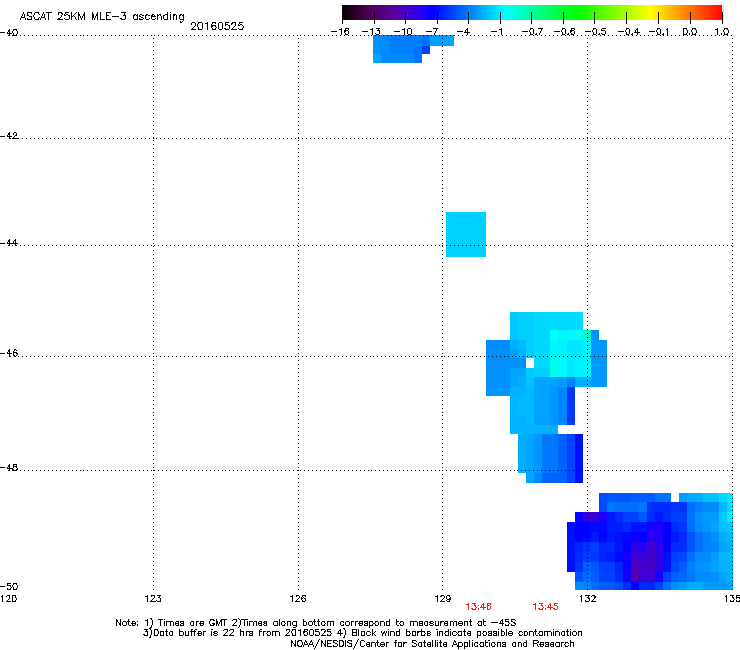
Task: Click the '1.0' color scale label
Action: (x=722, y=32)
